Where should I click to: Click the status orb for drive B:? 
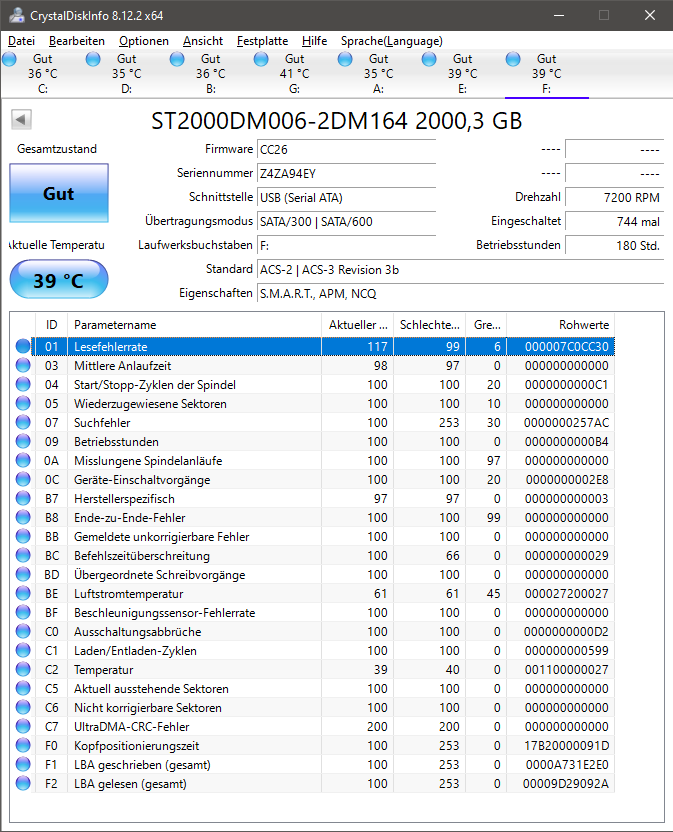[x=177, y=59]
